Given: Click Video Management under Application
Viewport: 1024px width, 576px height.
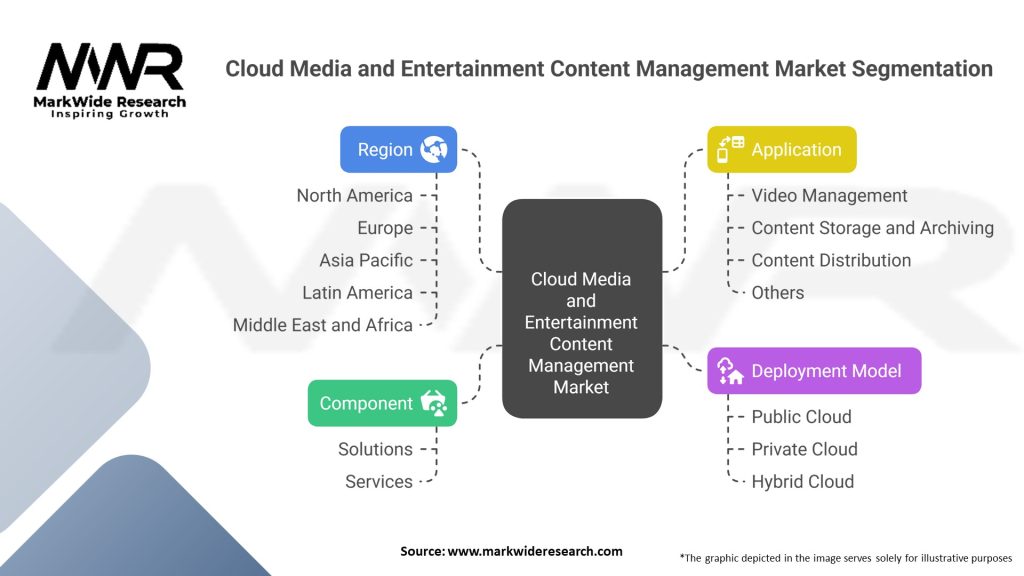Looking at the screenshot, I should 829,196.
